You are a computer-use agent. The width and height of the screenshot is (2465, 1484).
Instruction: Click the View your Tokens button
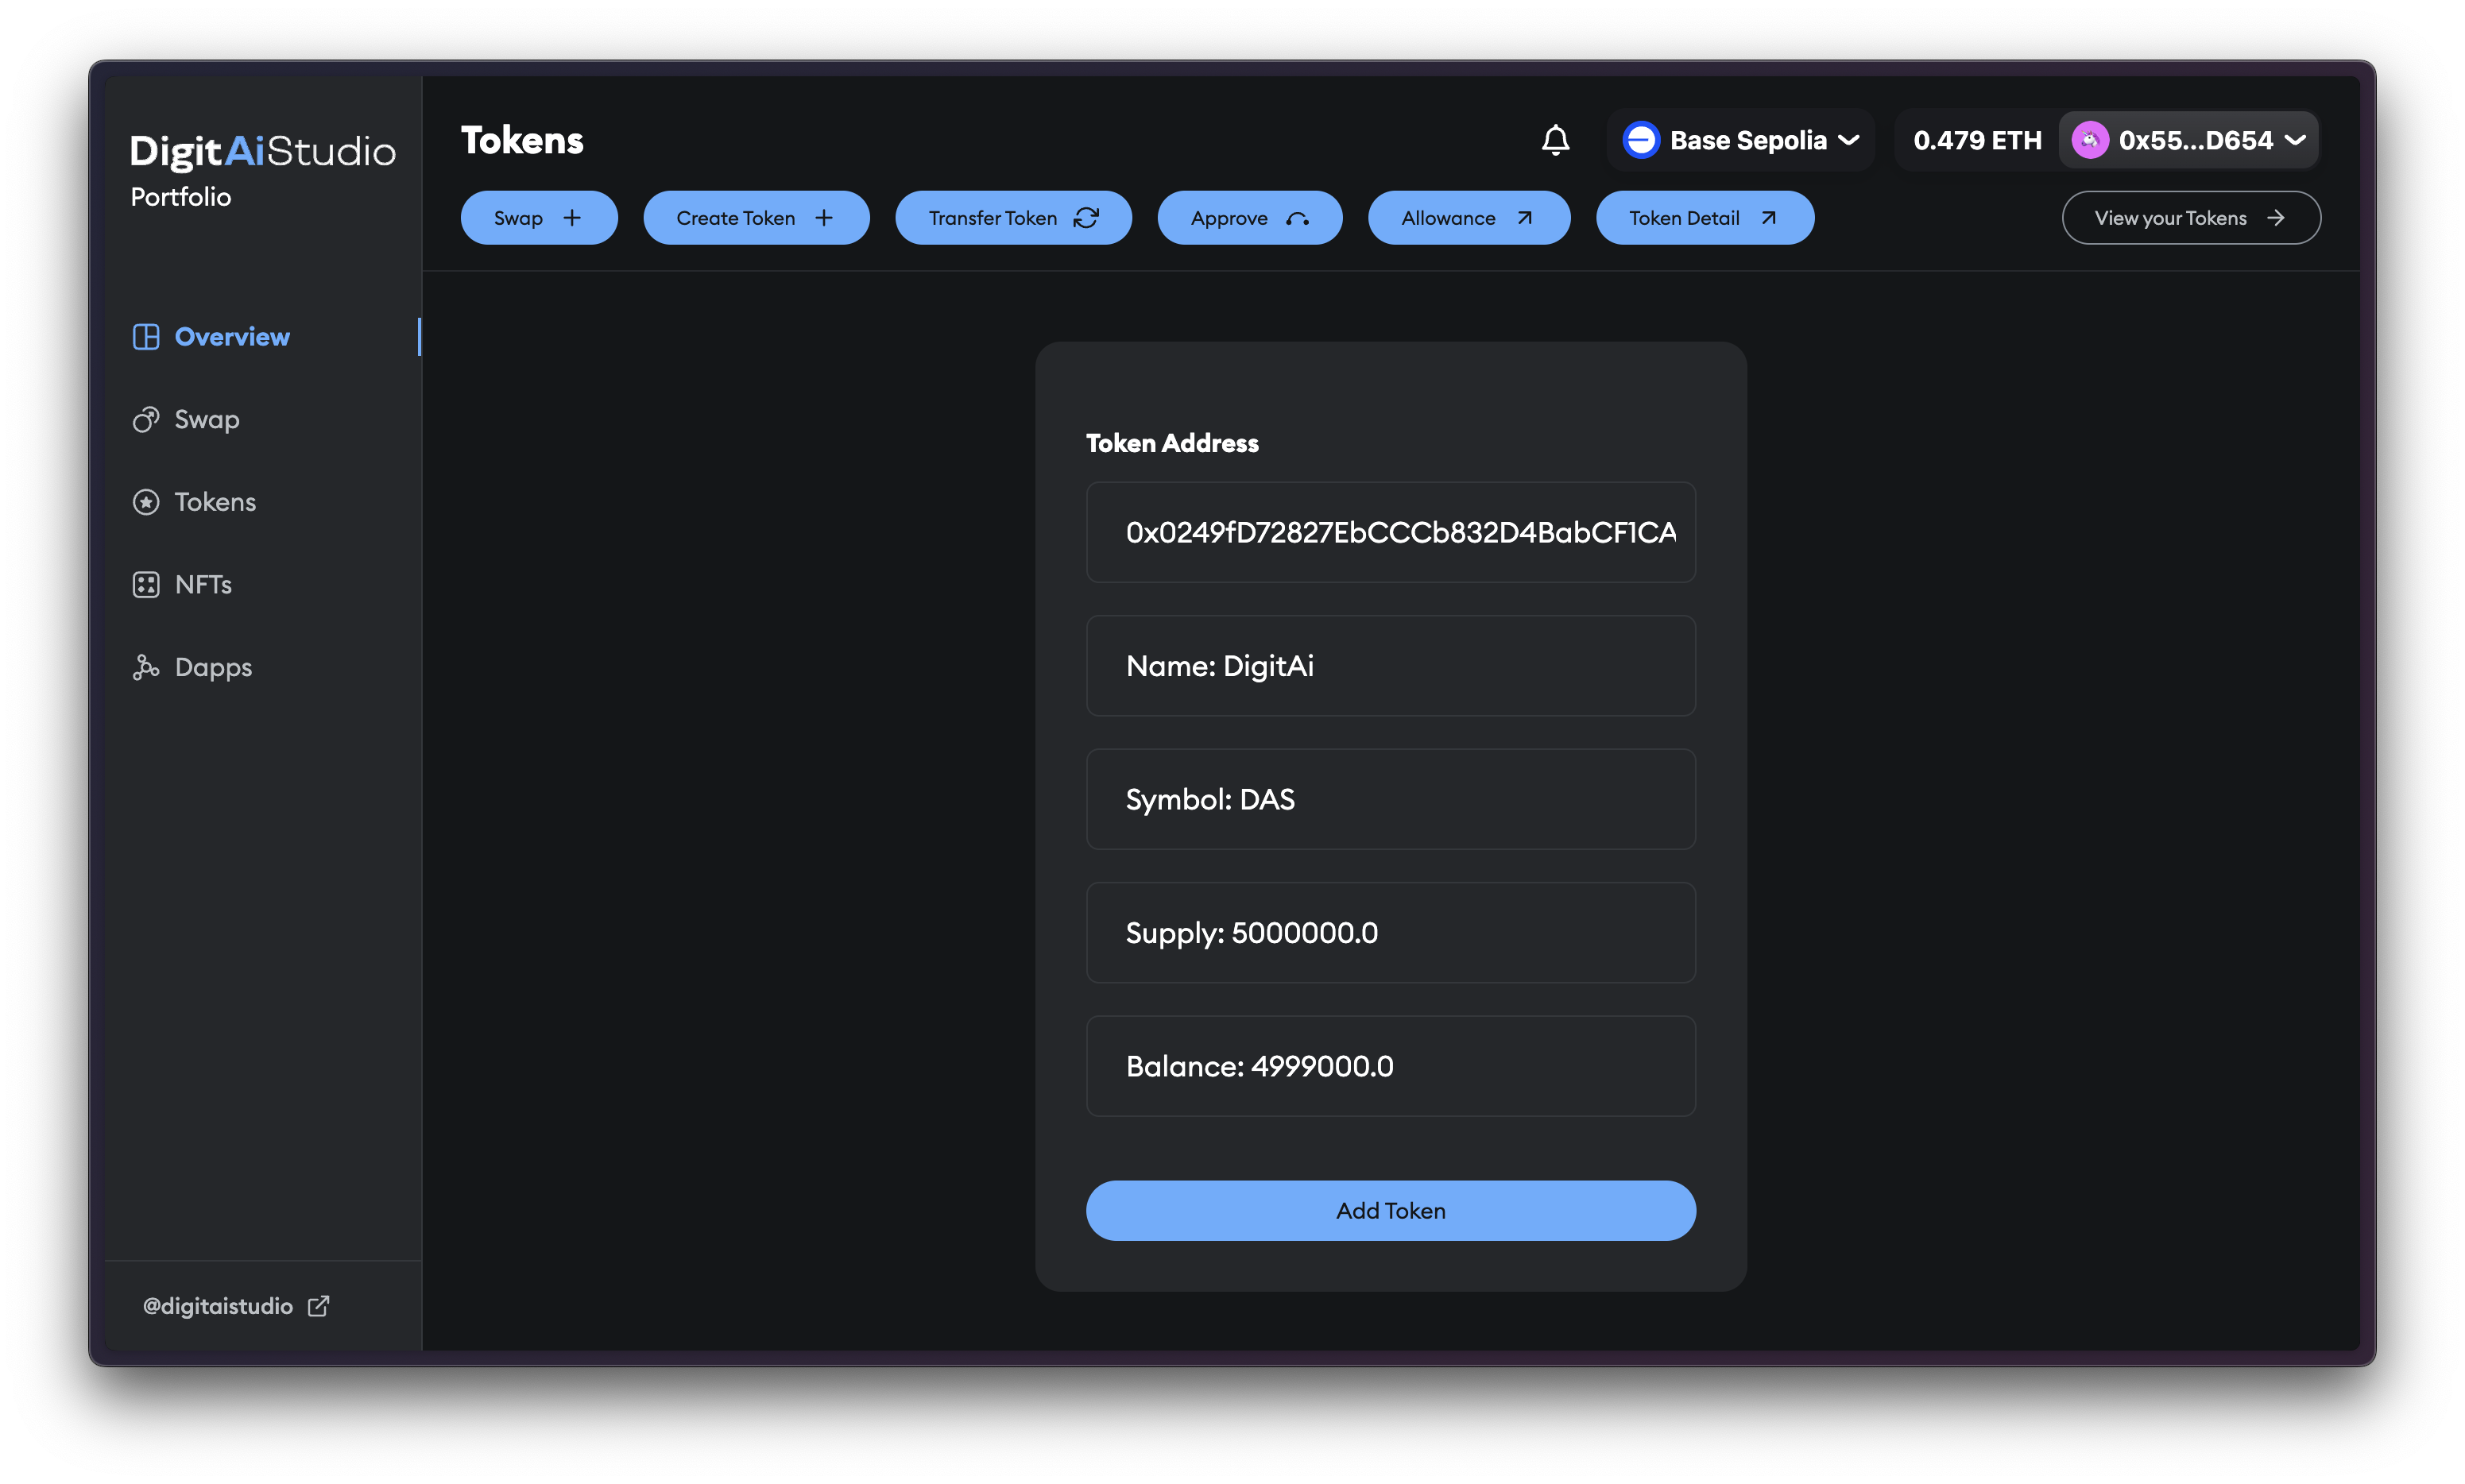point(2190,218)
